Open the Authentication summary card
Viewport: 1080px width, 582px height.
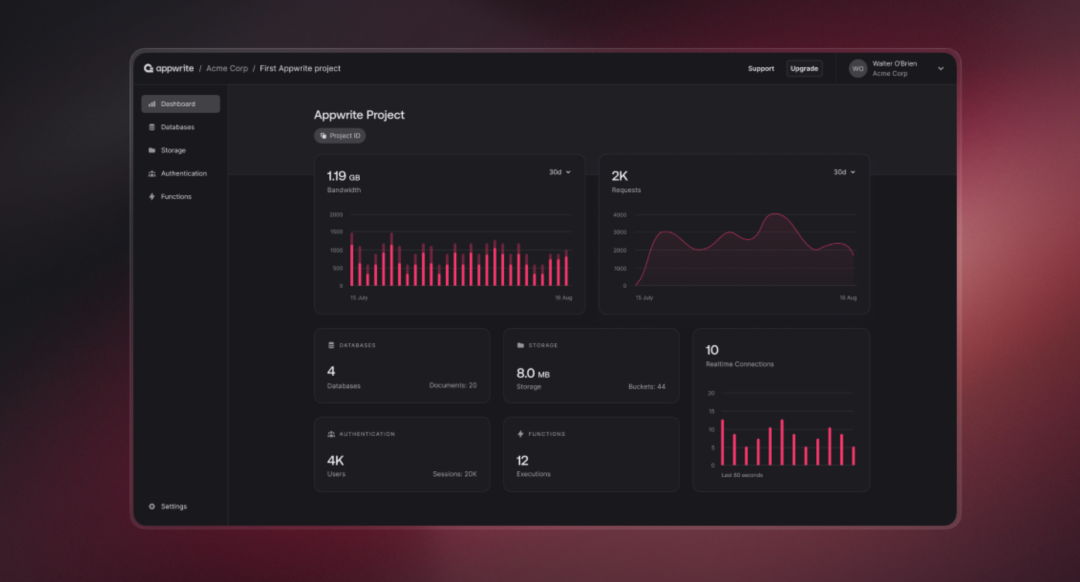click(x=402, y=454)
